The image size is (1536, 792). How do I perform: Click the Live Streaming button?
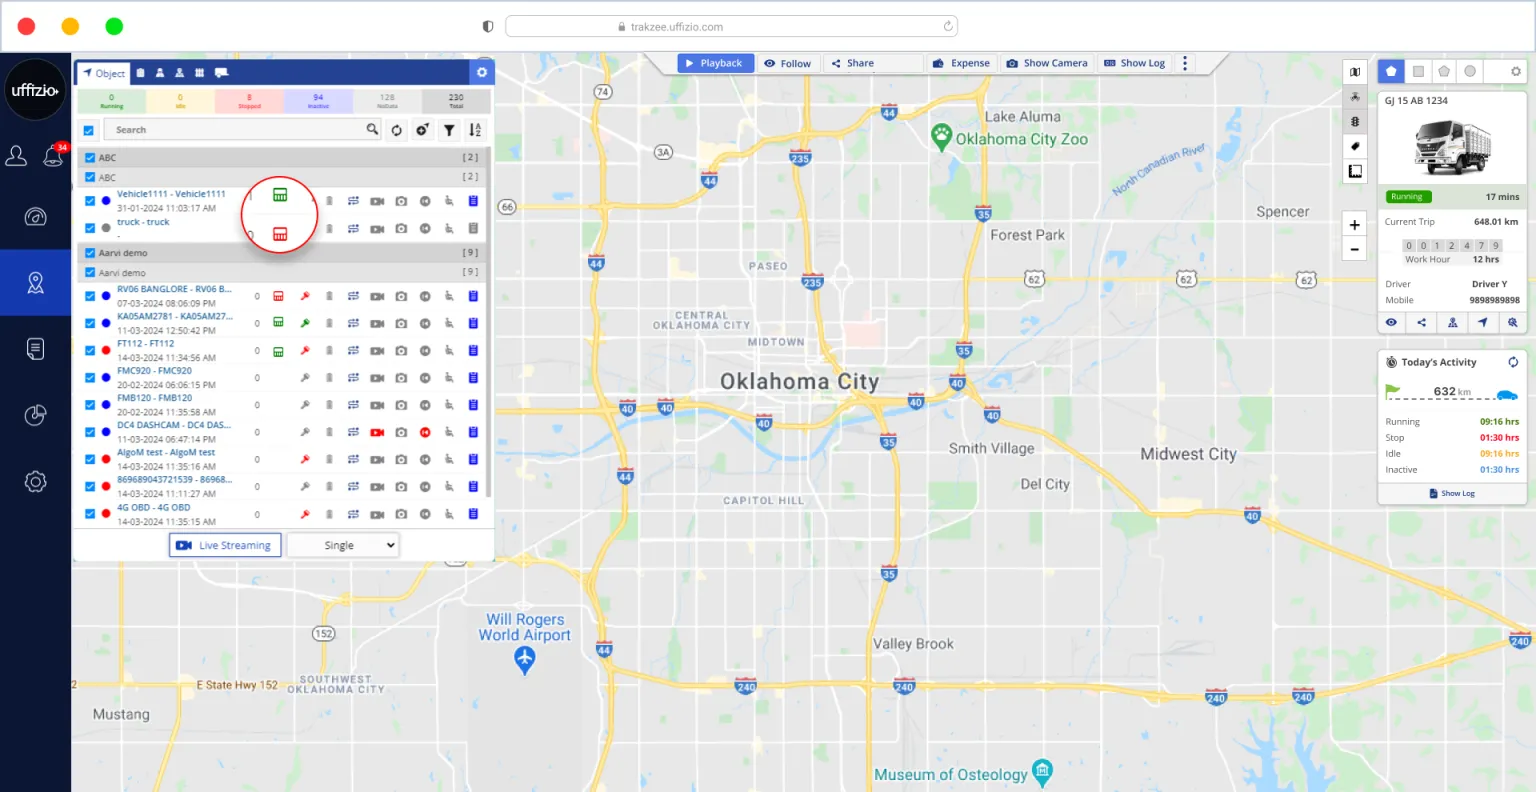(x=225, y=545)
